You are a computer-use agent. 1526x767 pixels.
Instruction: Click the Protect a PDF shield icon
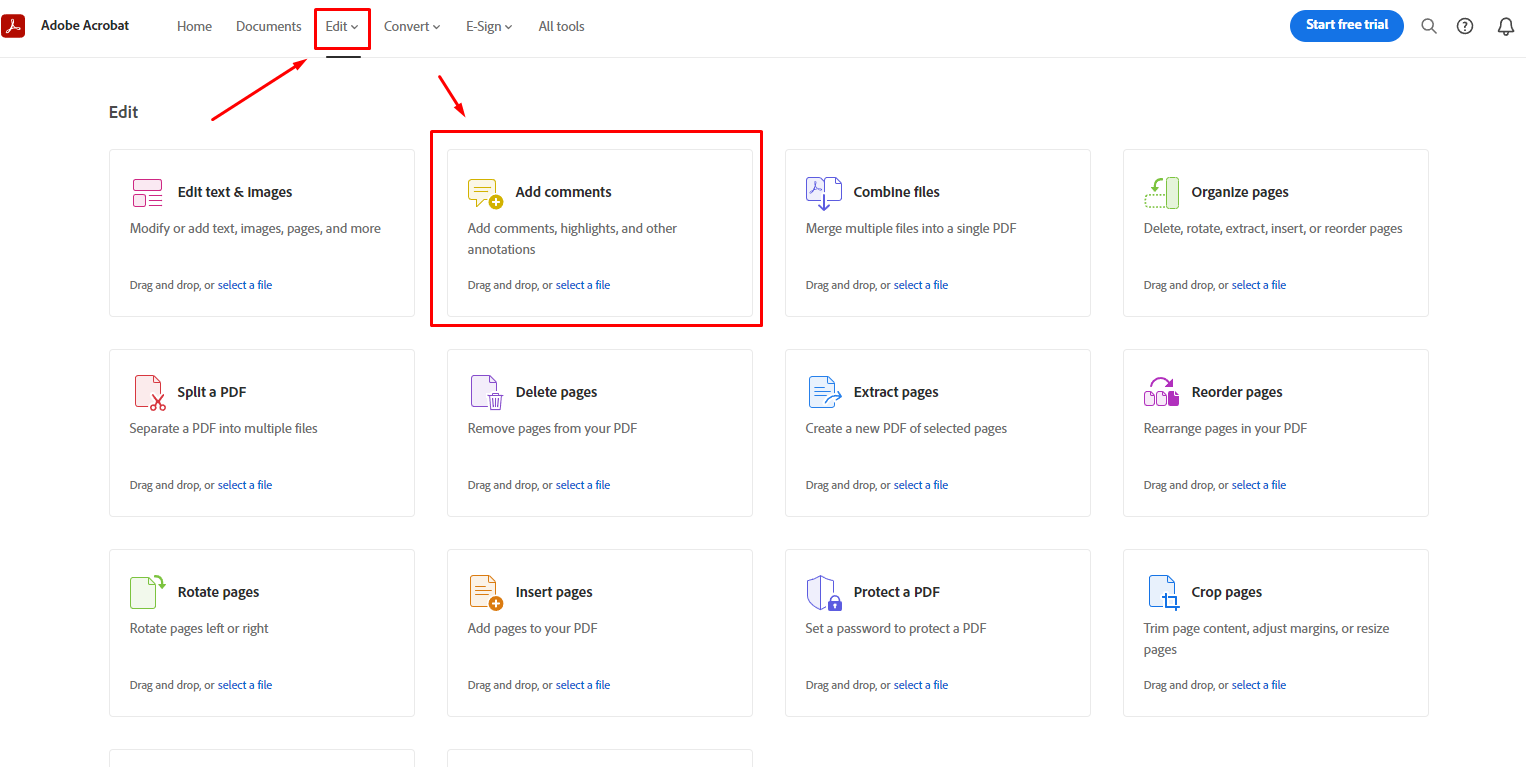pyautogui.click(x=824, y=592)
